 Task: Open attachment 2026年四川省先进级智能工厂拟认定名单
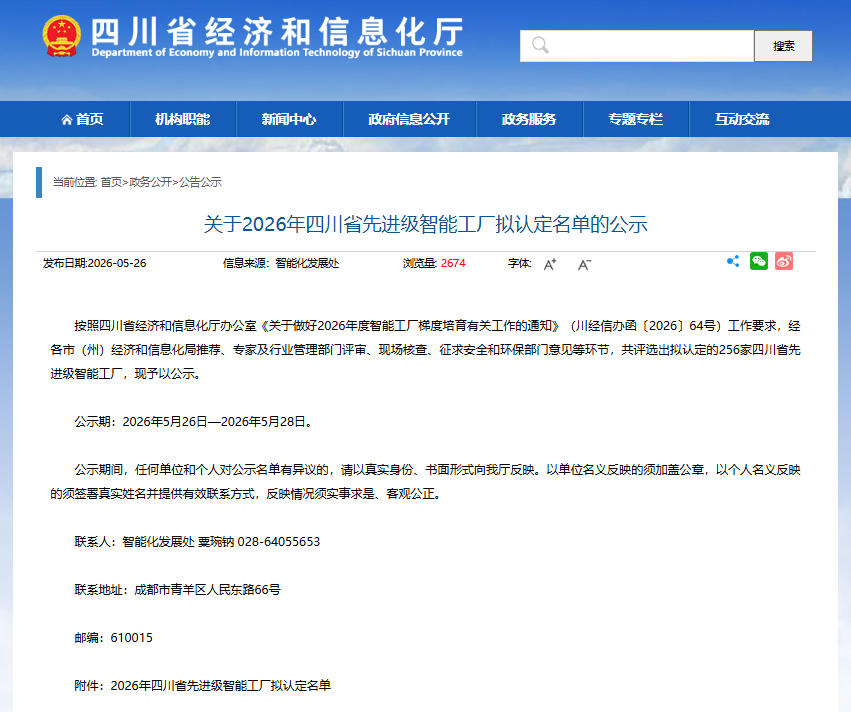tap(220, 685)
